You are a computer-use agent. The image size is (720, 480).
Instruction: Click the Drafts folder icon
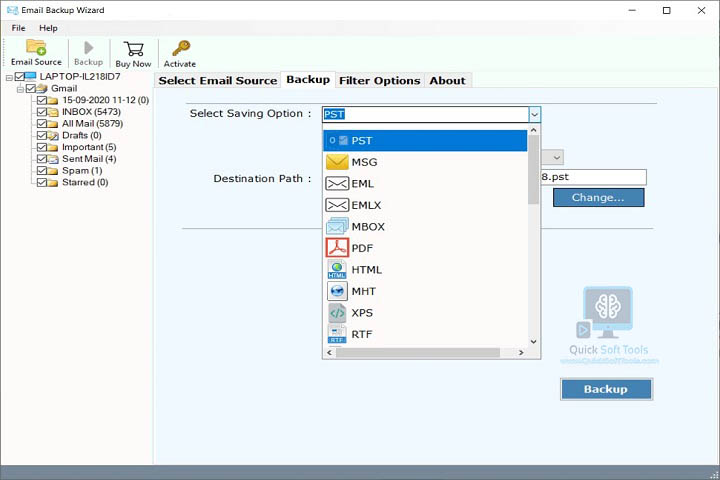point(53,136)
